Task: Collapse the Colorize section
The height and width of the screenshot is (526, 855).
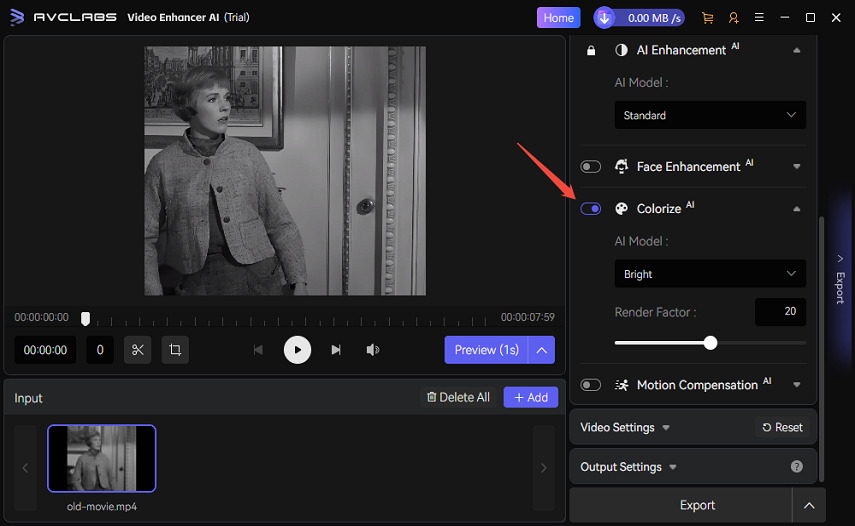Action: [x=797, y=209]
